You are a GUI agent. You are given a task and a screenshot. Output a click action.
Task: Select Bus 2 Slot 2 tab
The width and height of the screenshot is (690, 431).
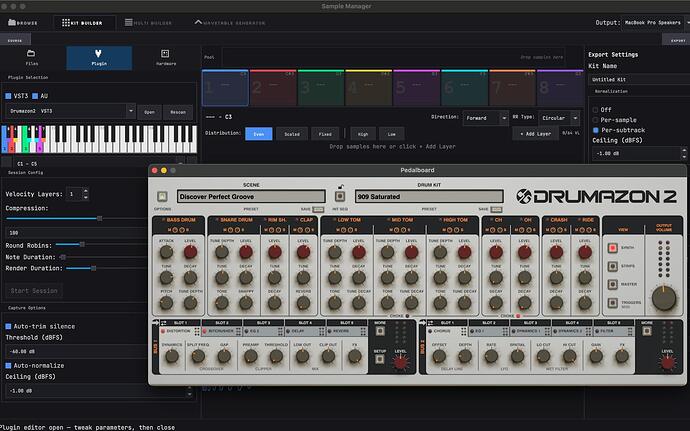tap(488, 323)
